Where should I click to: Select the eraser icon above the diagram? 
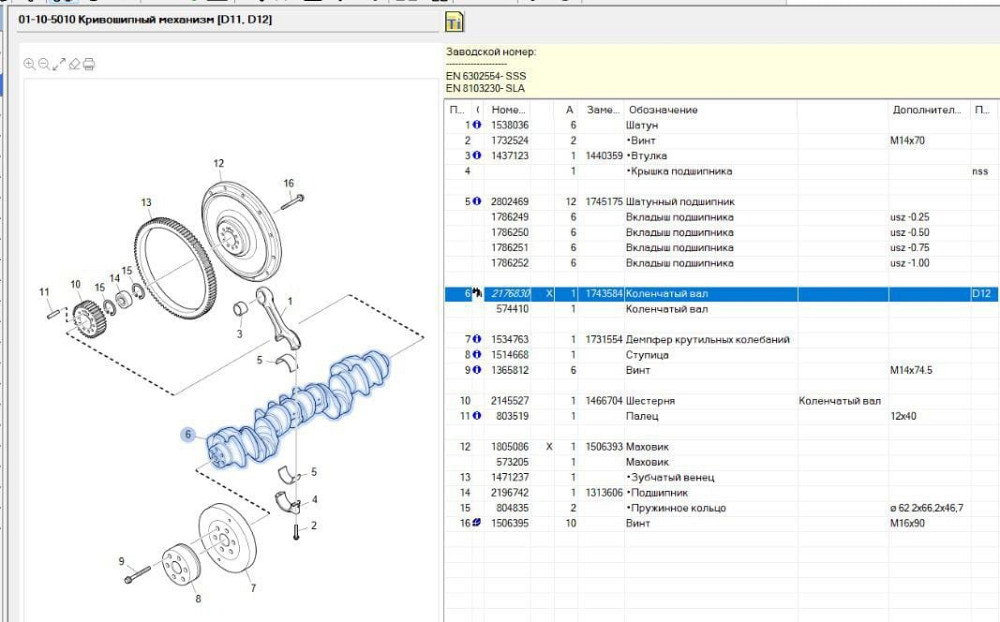pyautogui.click(x=74, y=65)
